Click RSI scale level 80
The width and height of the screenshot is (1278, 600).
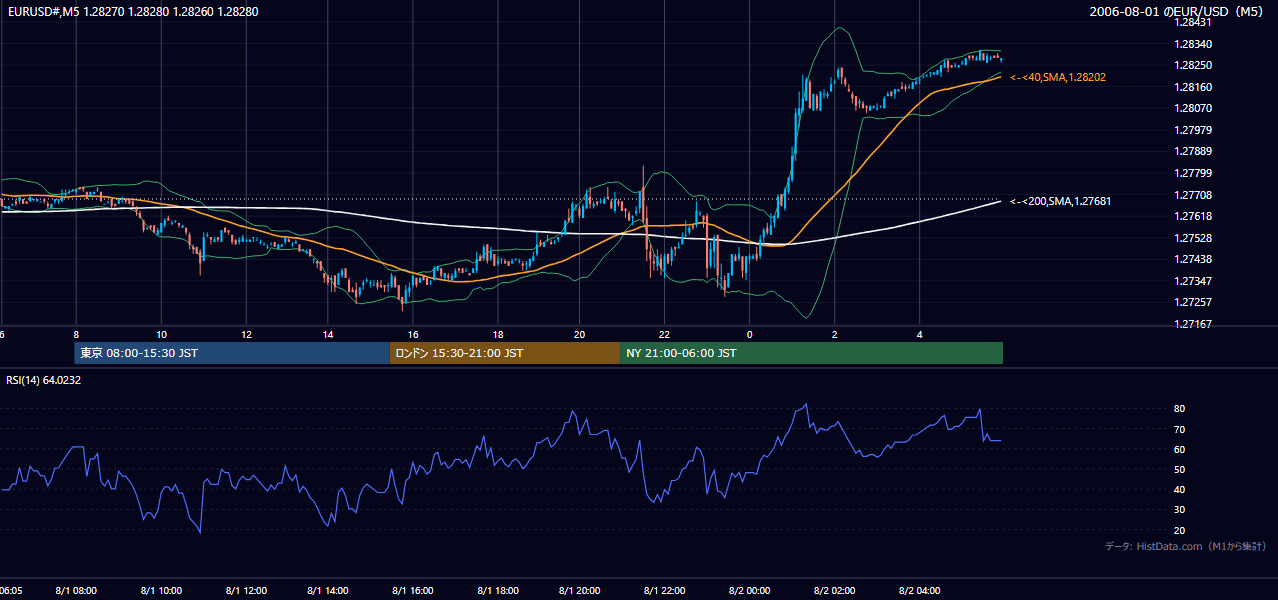[x=1180, y=409]
